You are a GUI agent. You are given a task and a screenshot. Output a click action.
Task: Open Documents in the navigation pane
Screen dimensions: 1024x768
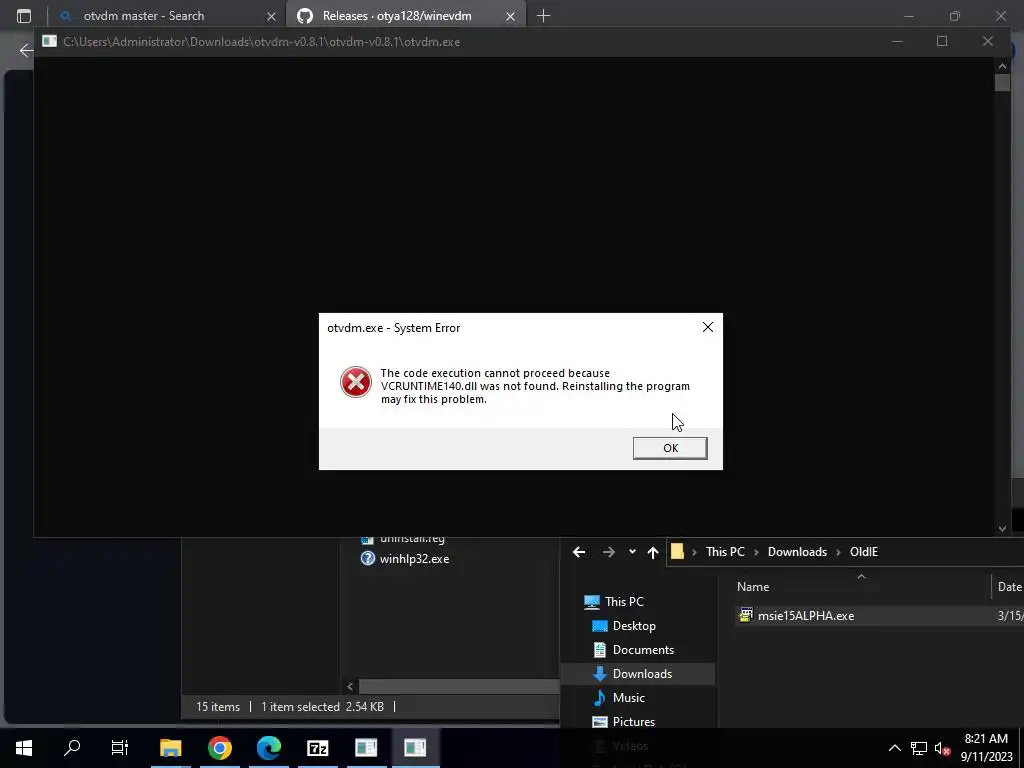(643, 650)
